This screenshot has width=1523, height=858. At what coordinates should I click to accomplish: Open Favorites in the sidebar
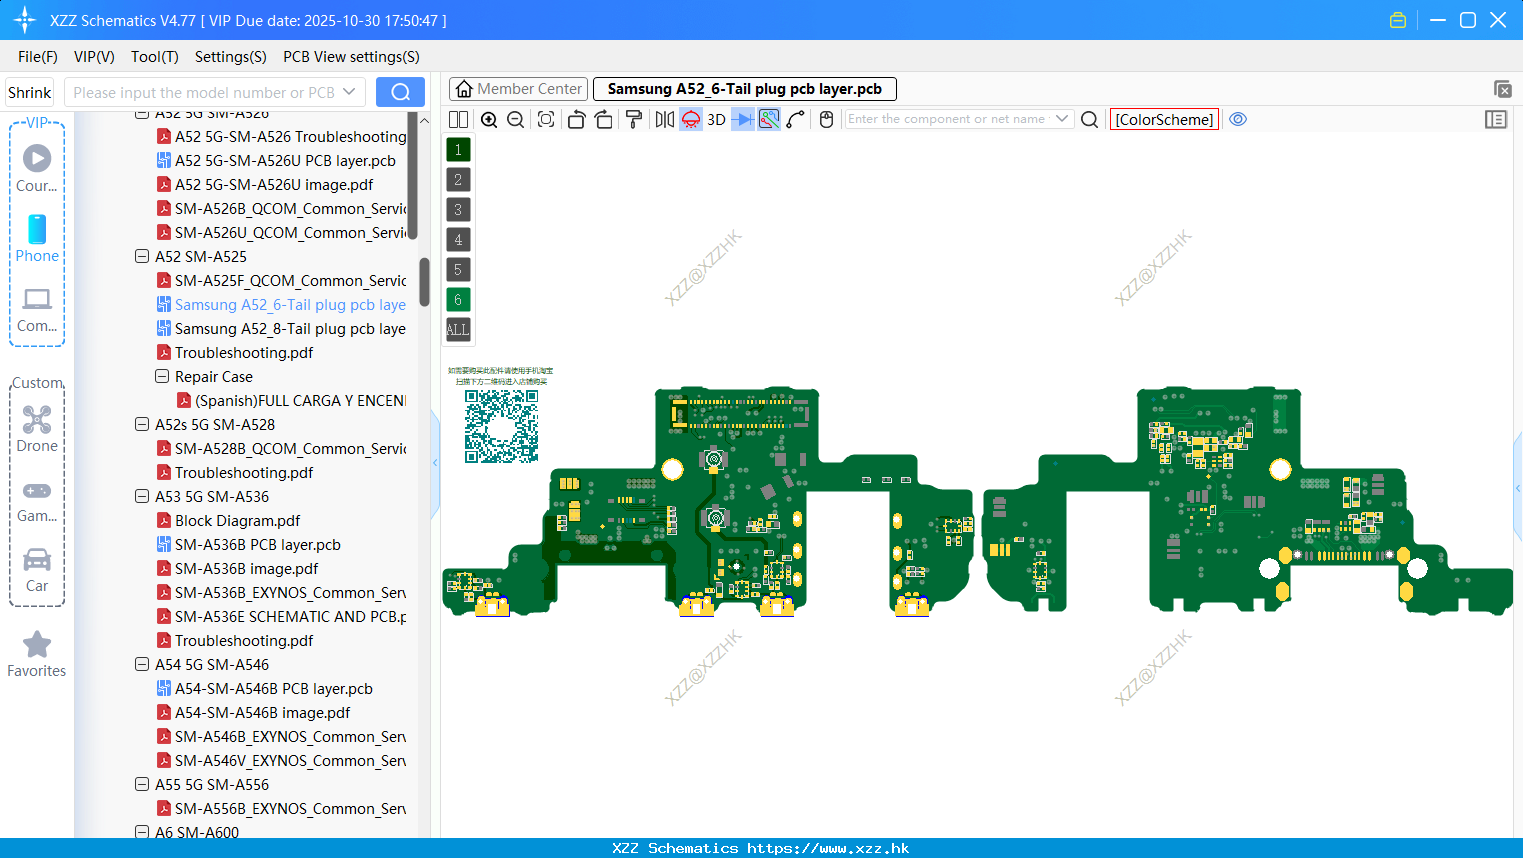(37, 654)
